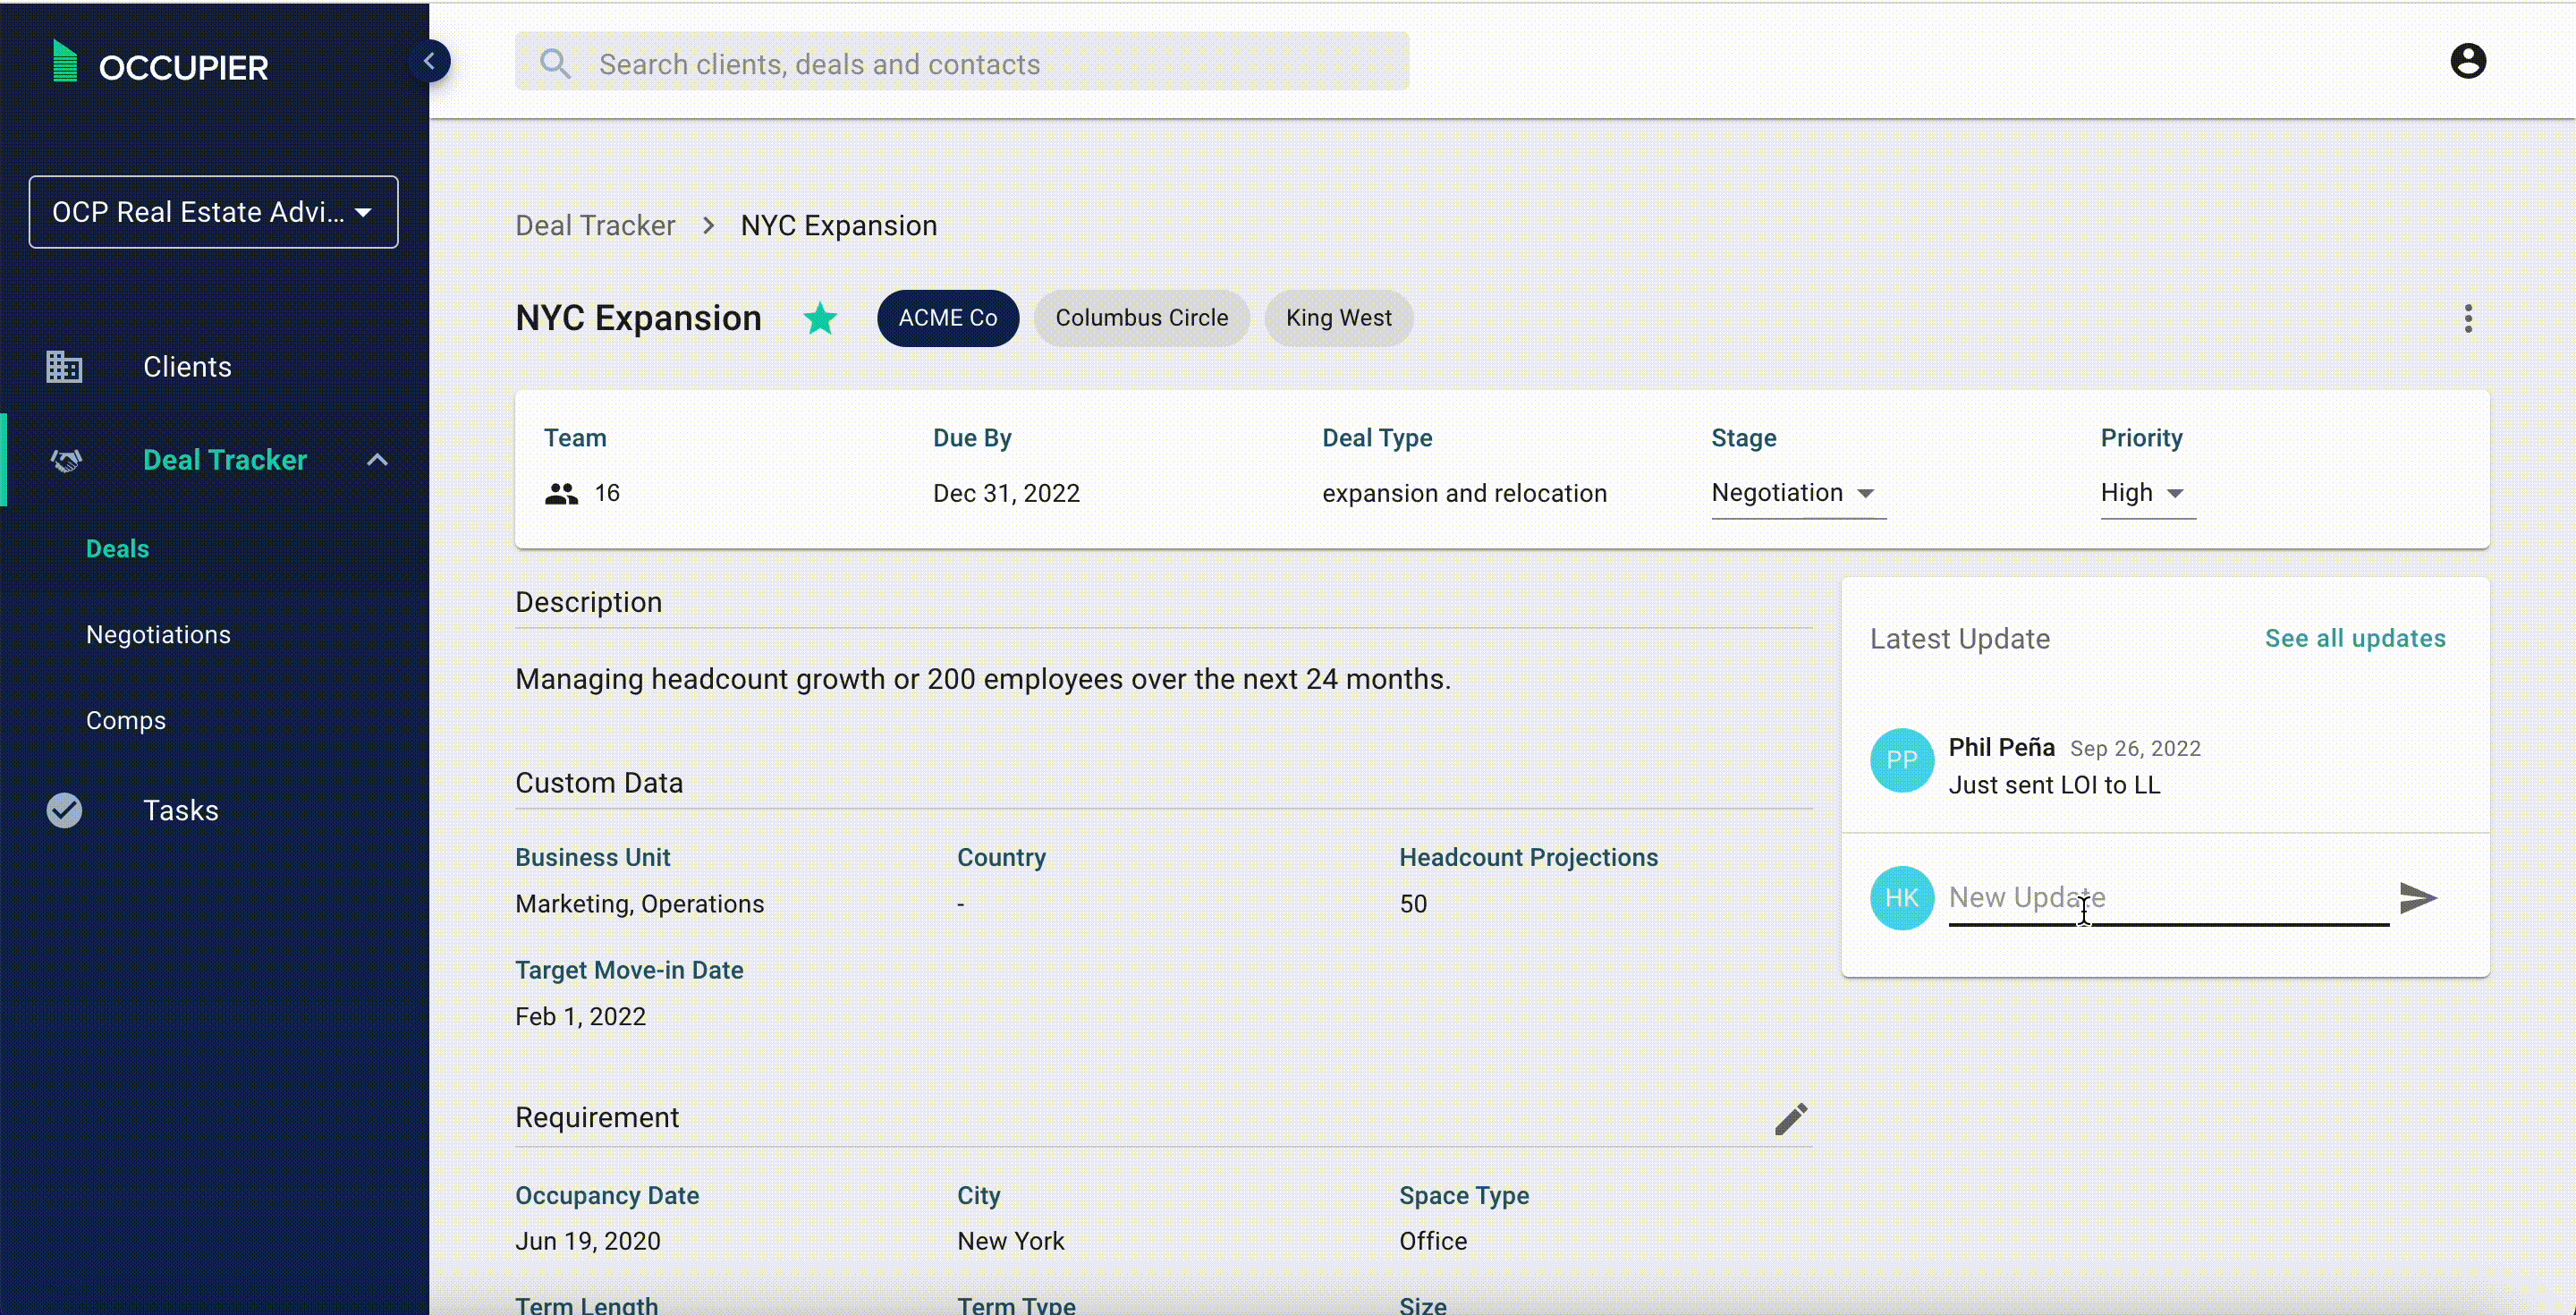Go to Negotiations in sidebar
The height and width of the screenshot is (1315, 2576).
tap(158, 635)
